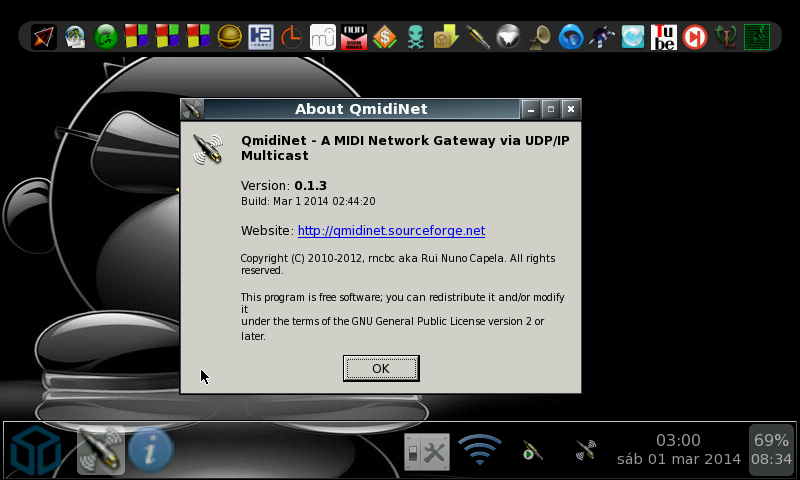Open the orange dollar-sign diamond icon
This screenshot has width=800, height=480.
point(385,37)
